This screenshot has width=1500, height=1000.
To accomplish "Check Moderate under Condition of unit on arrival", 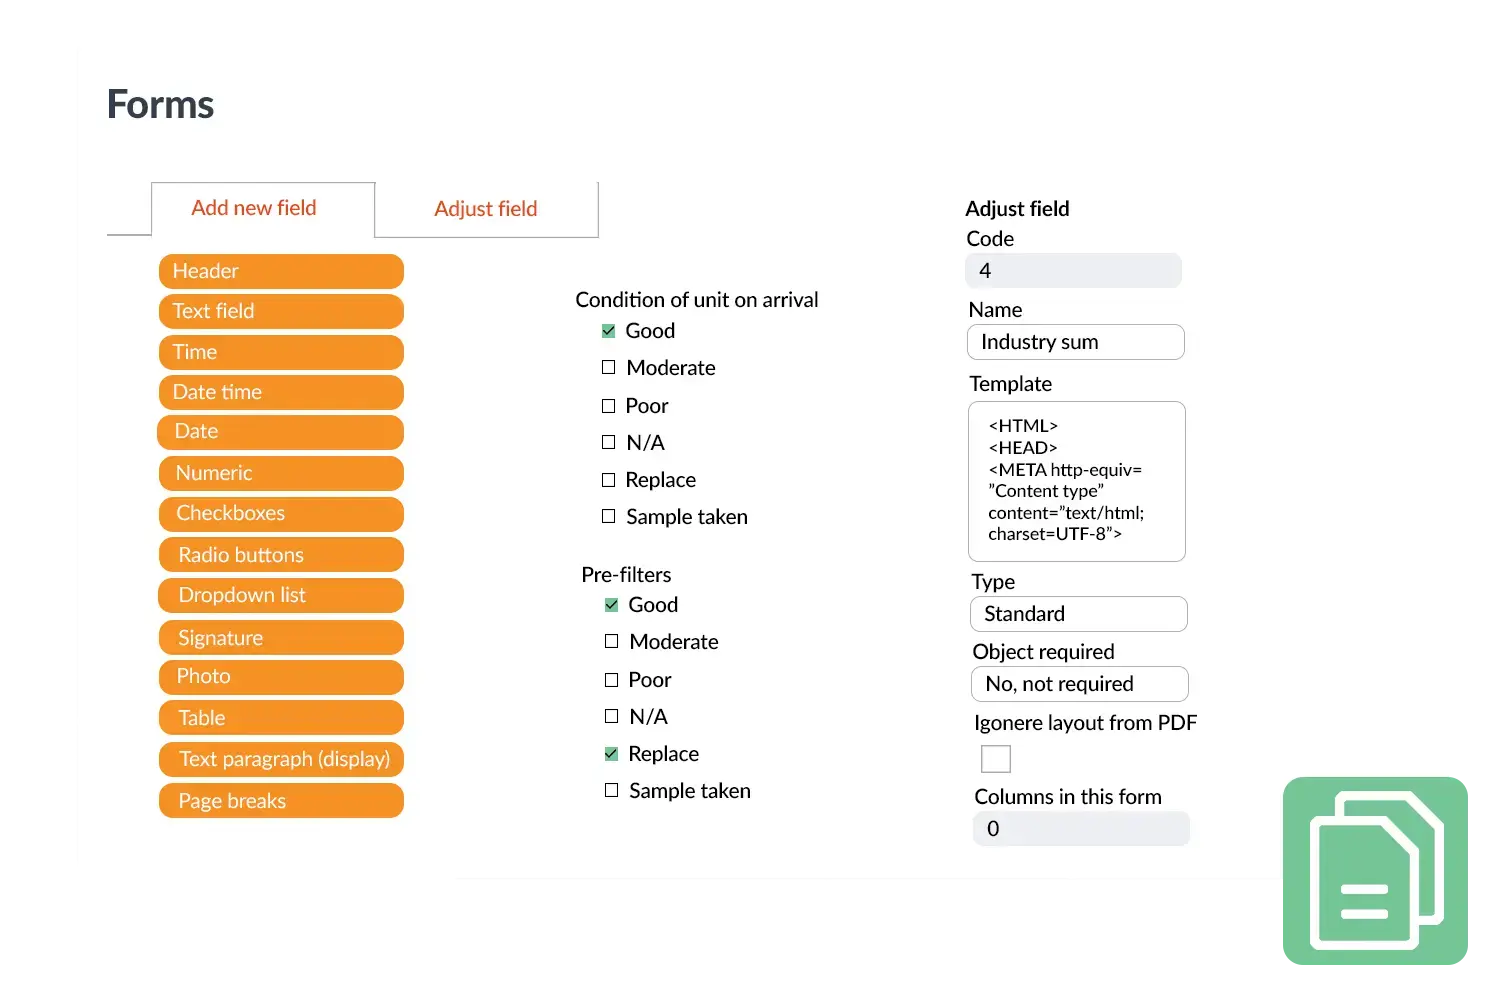I will pos(609,368).
